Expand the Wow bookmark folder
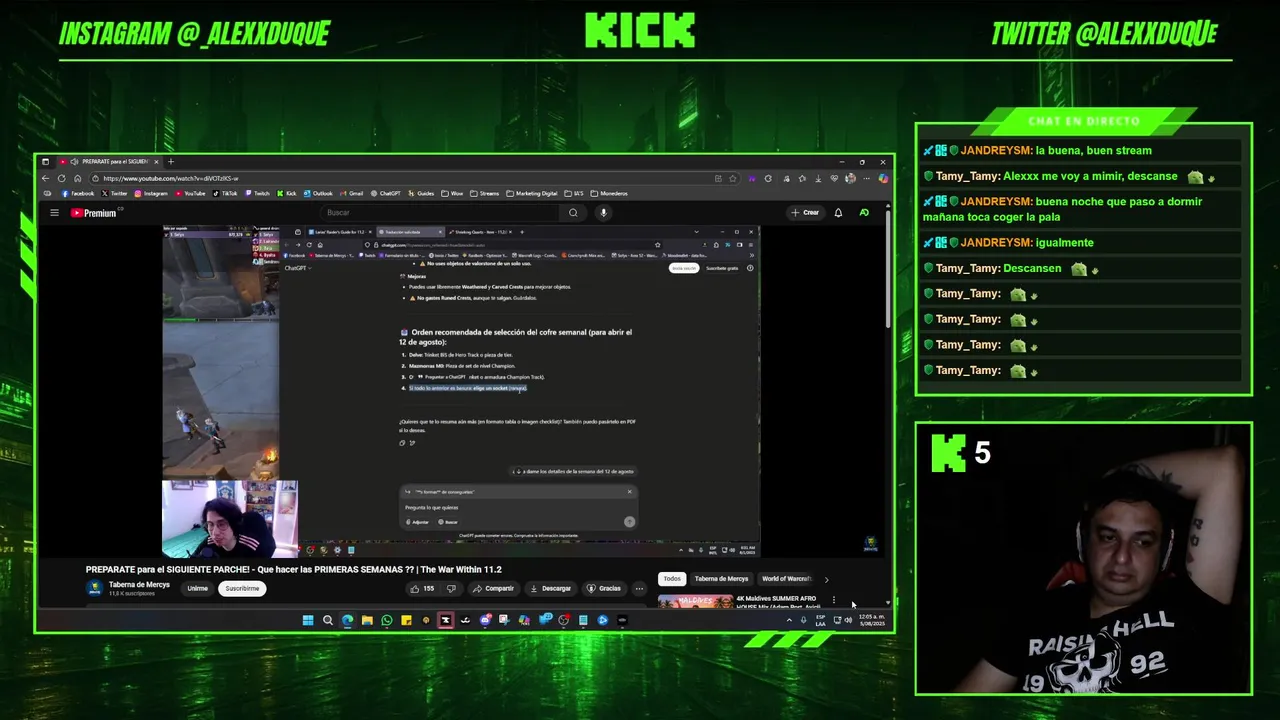The image size is (1280, 720). [x=452, y=193]
